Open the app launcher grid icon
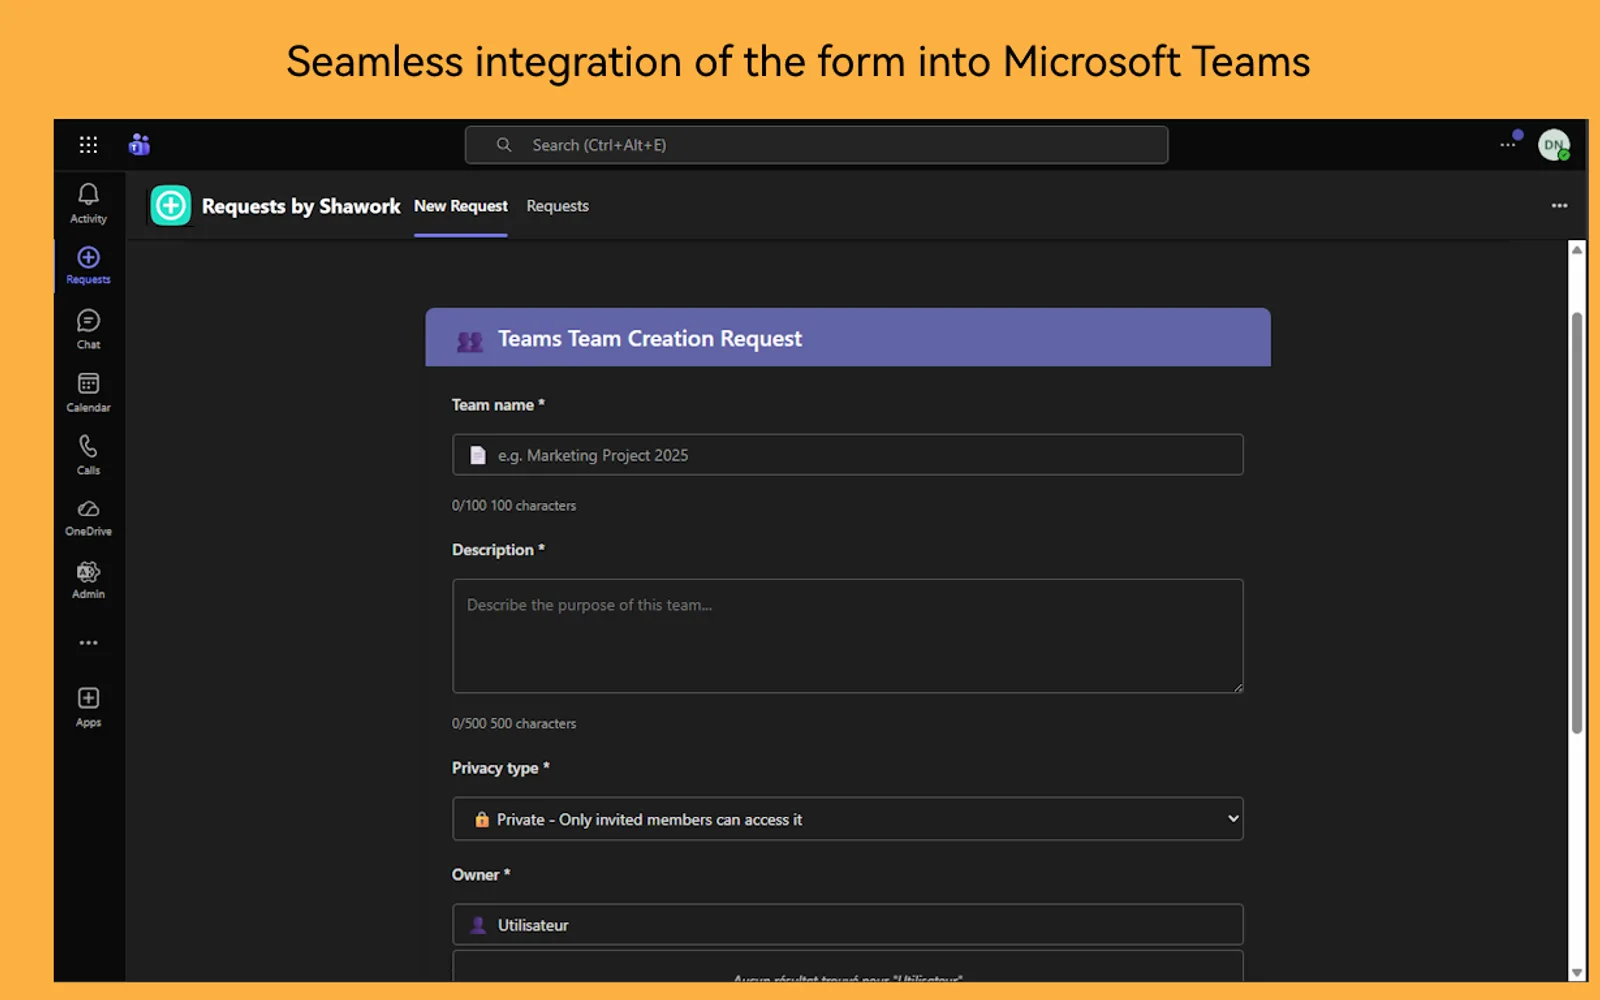1600x1000 pixels. (x=88, y=145)
